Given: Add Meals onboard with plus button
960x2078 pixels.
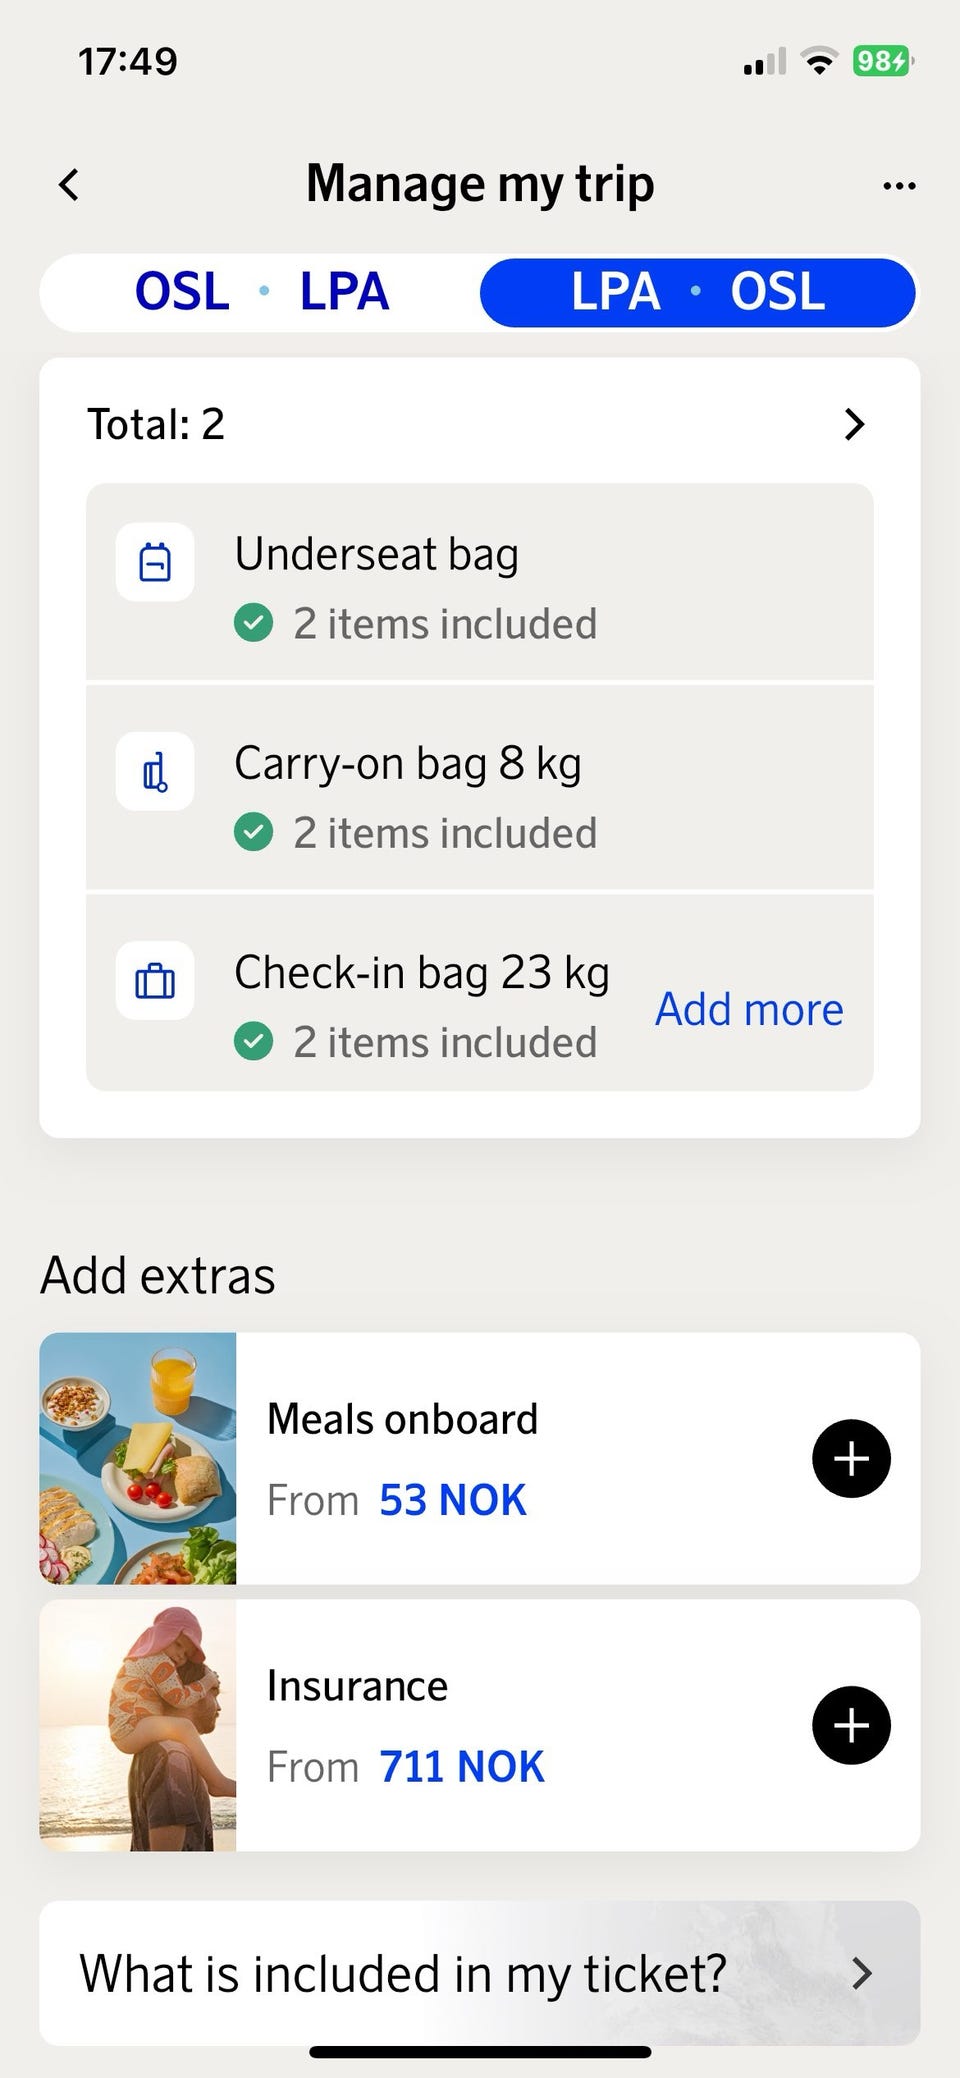Looking at the screenshot, I should tap(851, 1459).
